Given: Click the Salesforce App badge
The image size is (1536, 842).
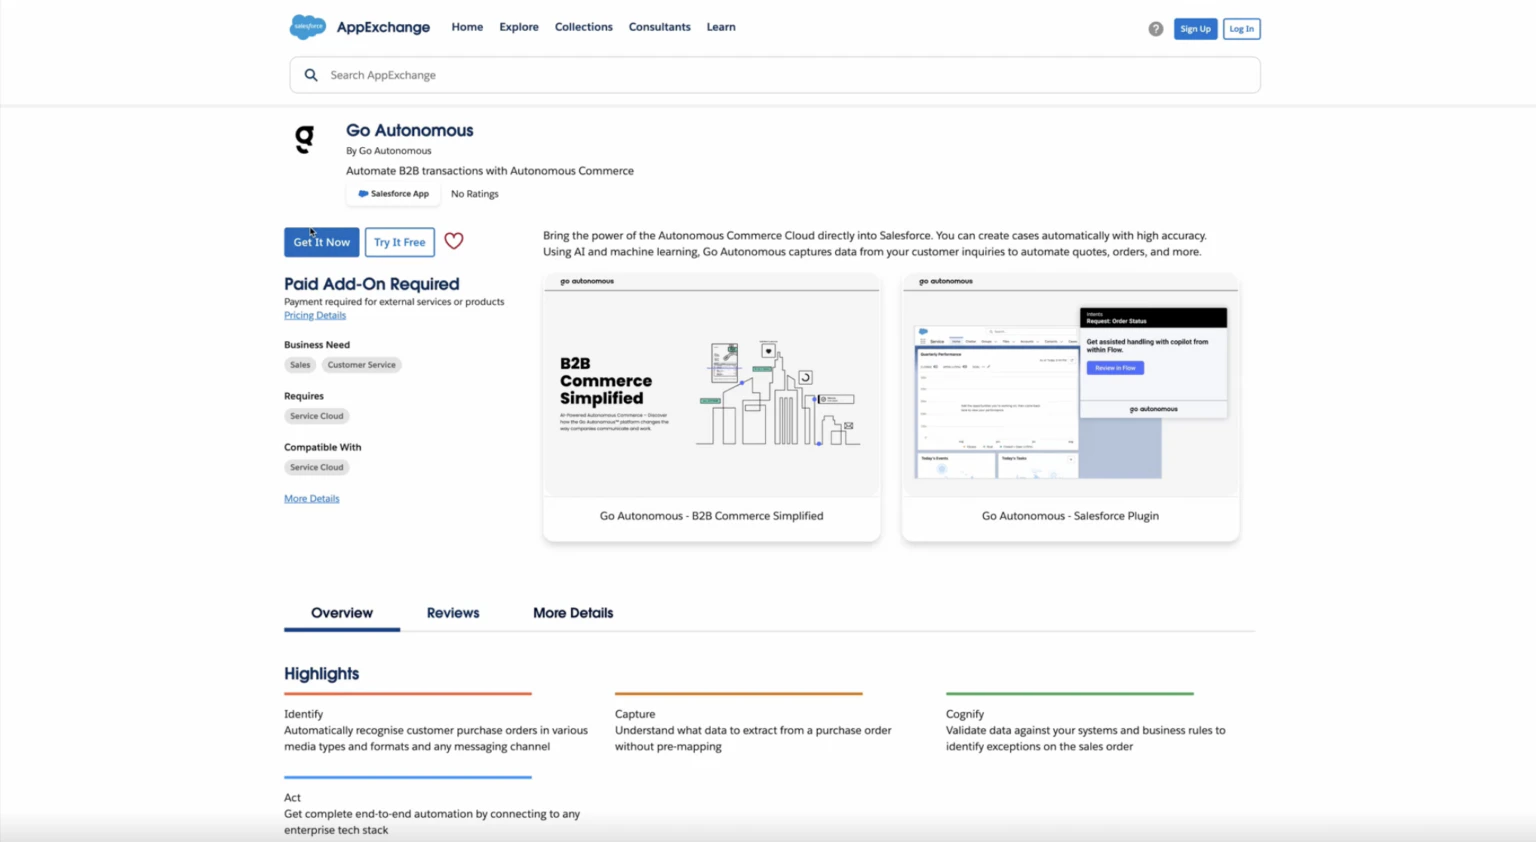Looking at the screenshot, I should coord(393,194).
